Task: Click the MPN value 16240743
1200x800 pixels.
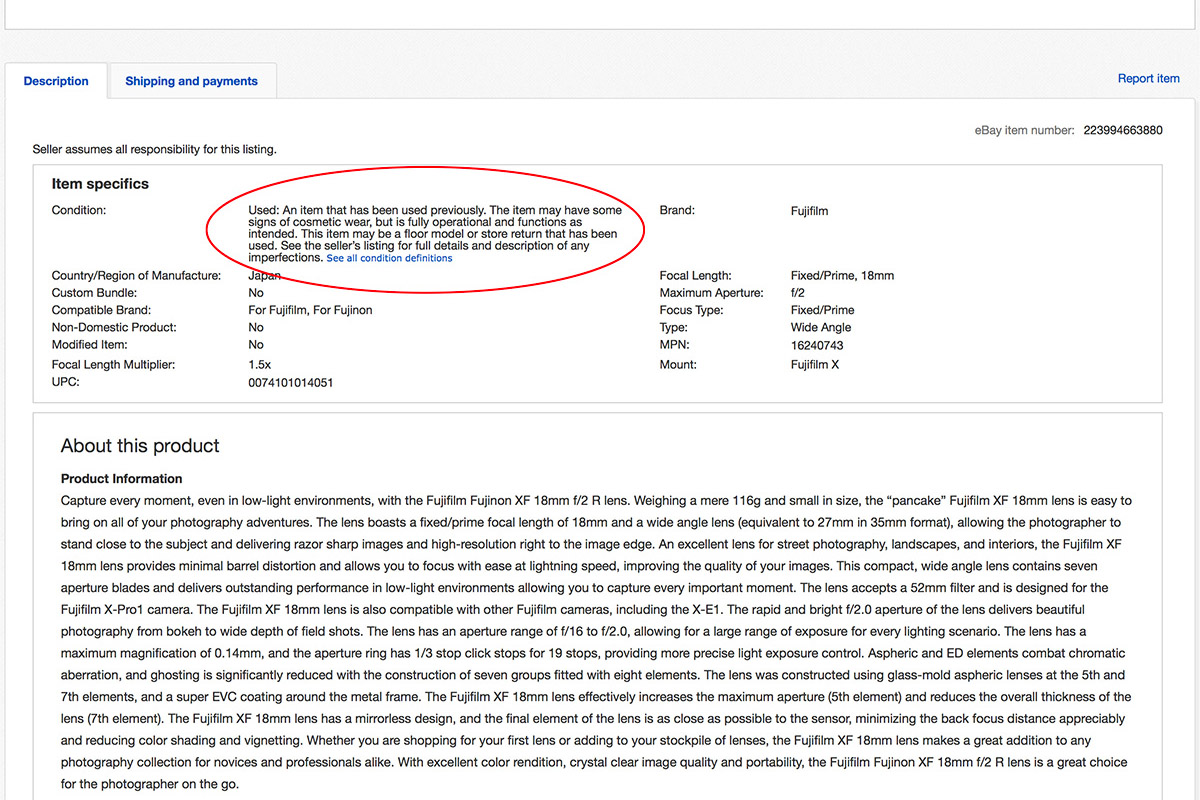Action: (x=816, y=345)
